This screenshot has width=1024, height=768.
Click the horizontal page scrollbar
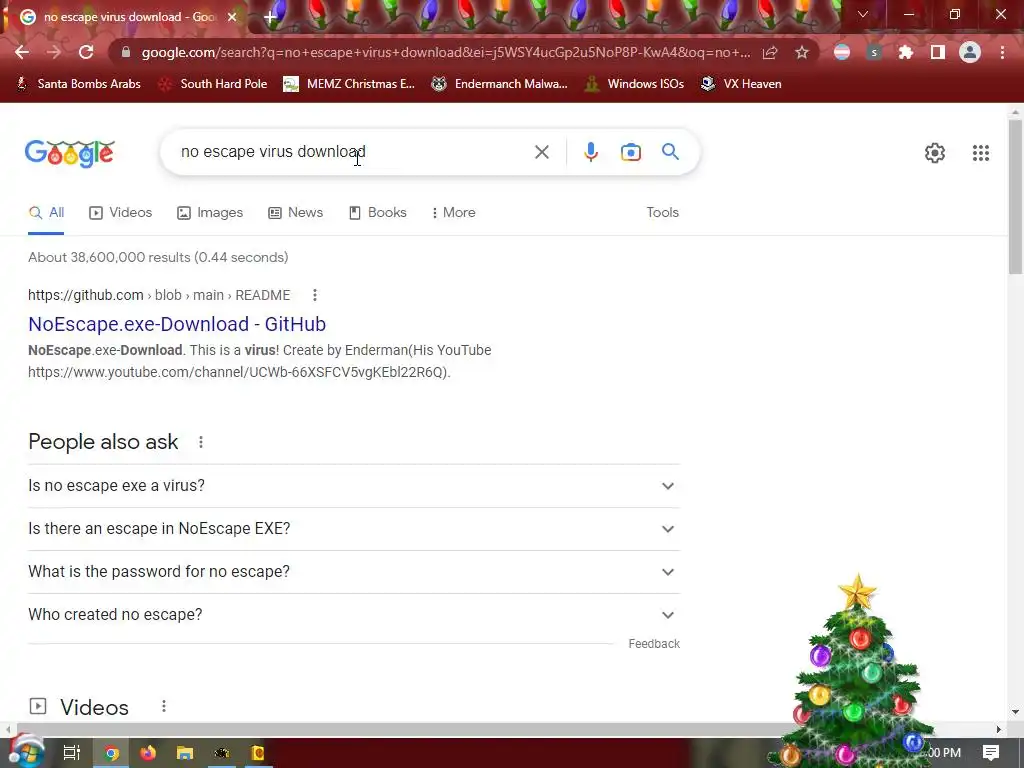[405, 729]
